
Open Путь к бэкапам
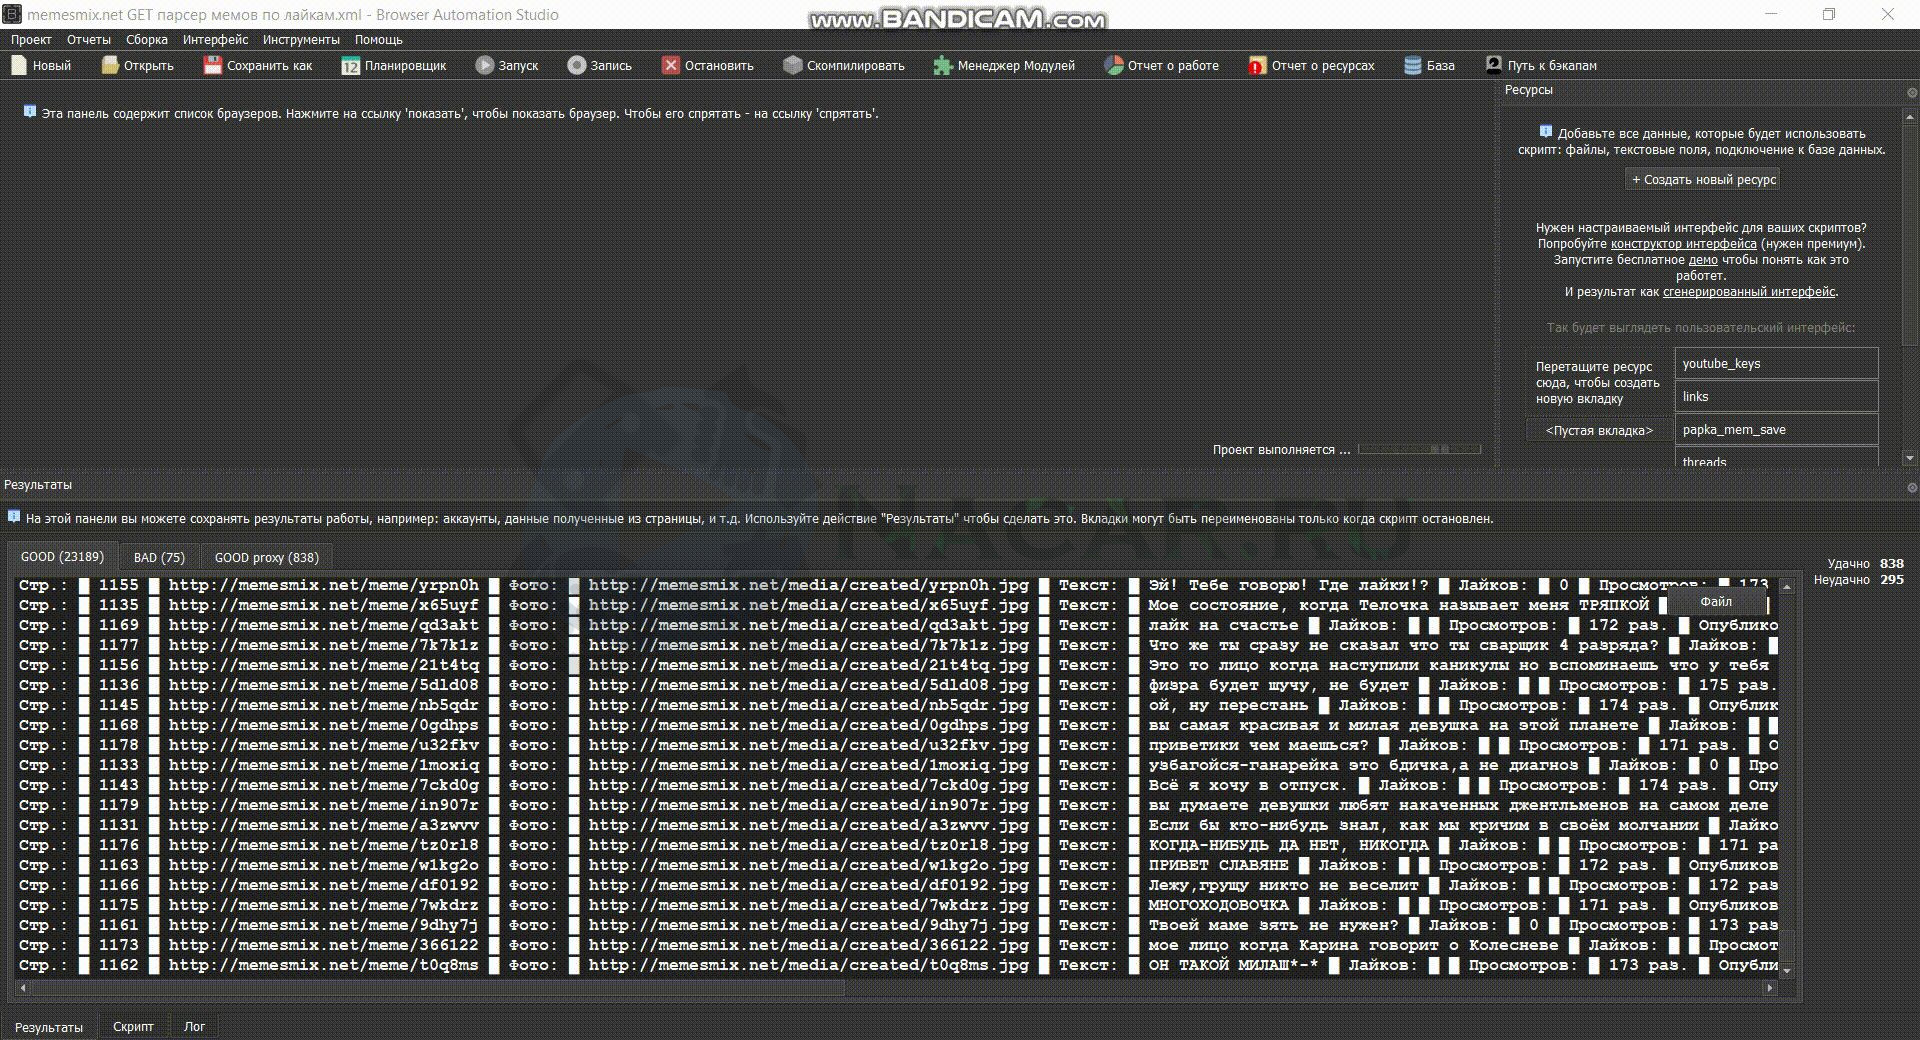pyautogui.click(x=1541, y=65)
